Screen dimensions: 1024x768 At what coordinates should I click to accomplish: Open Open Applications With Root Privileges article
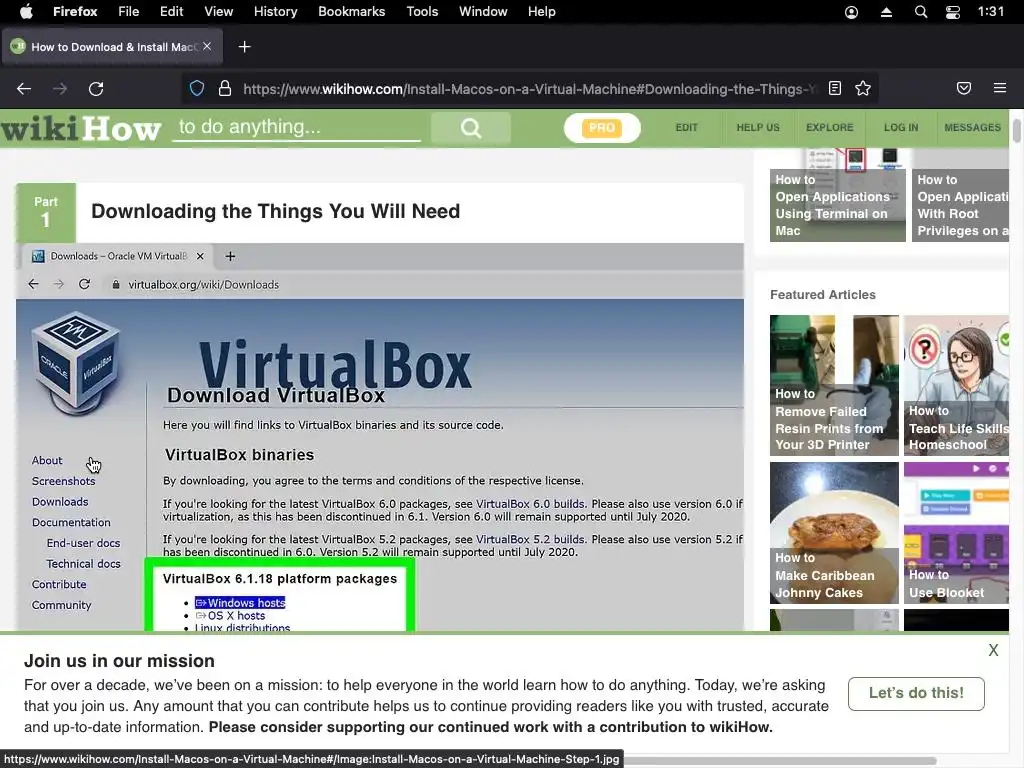[960, 196]
